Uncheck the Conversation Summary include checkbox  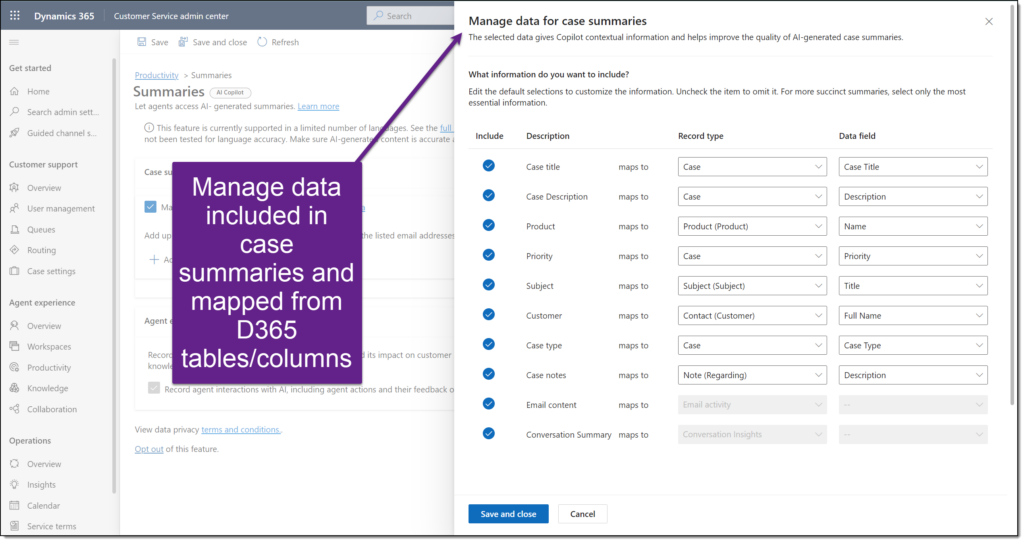click(488, 434)
